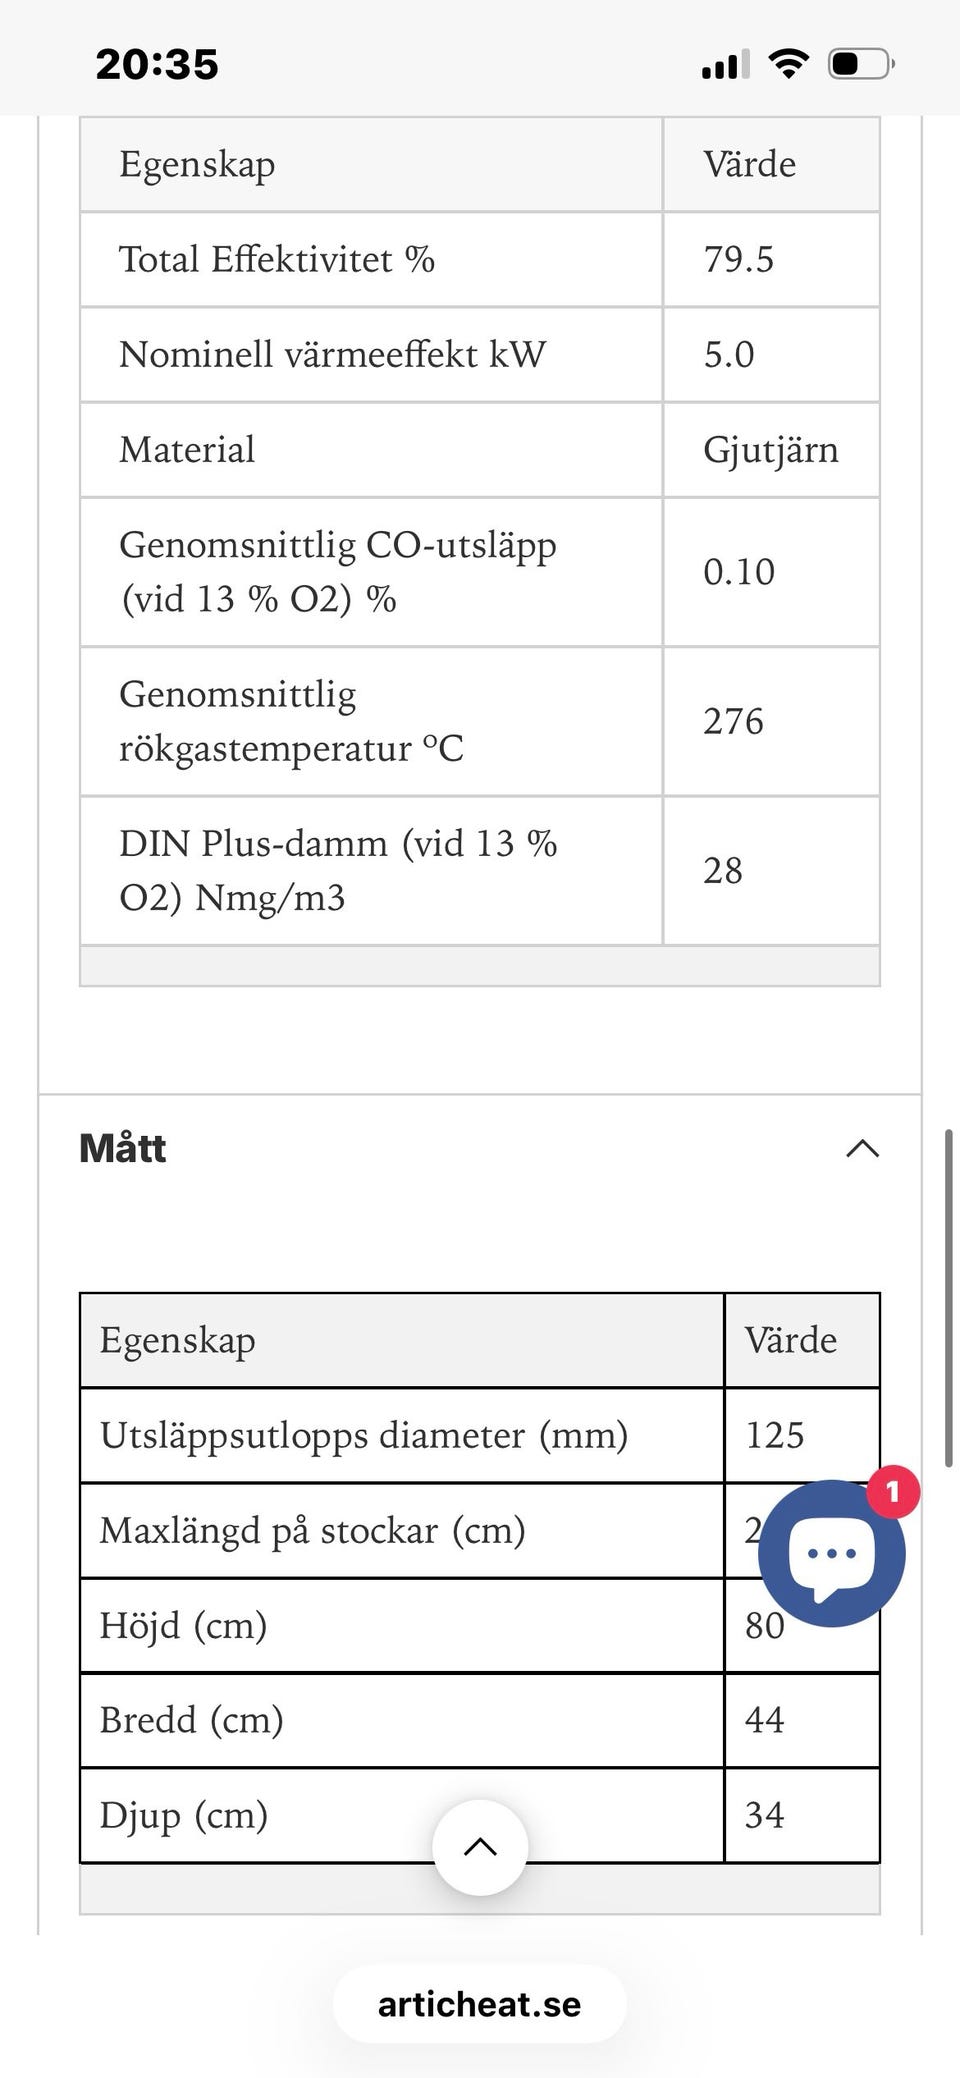
Task: Tap the articheat.se address pill
Action: click(x=480, y=2004)
